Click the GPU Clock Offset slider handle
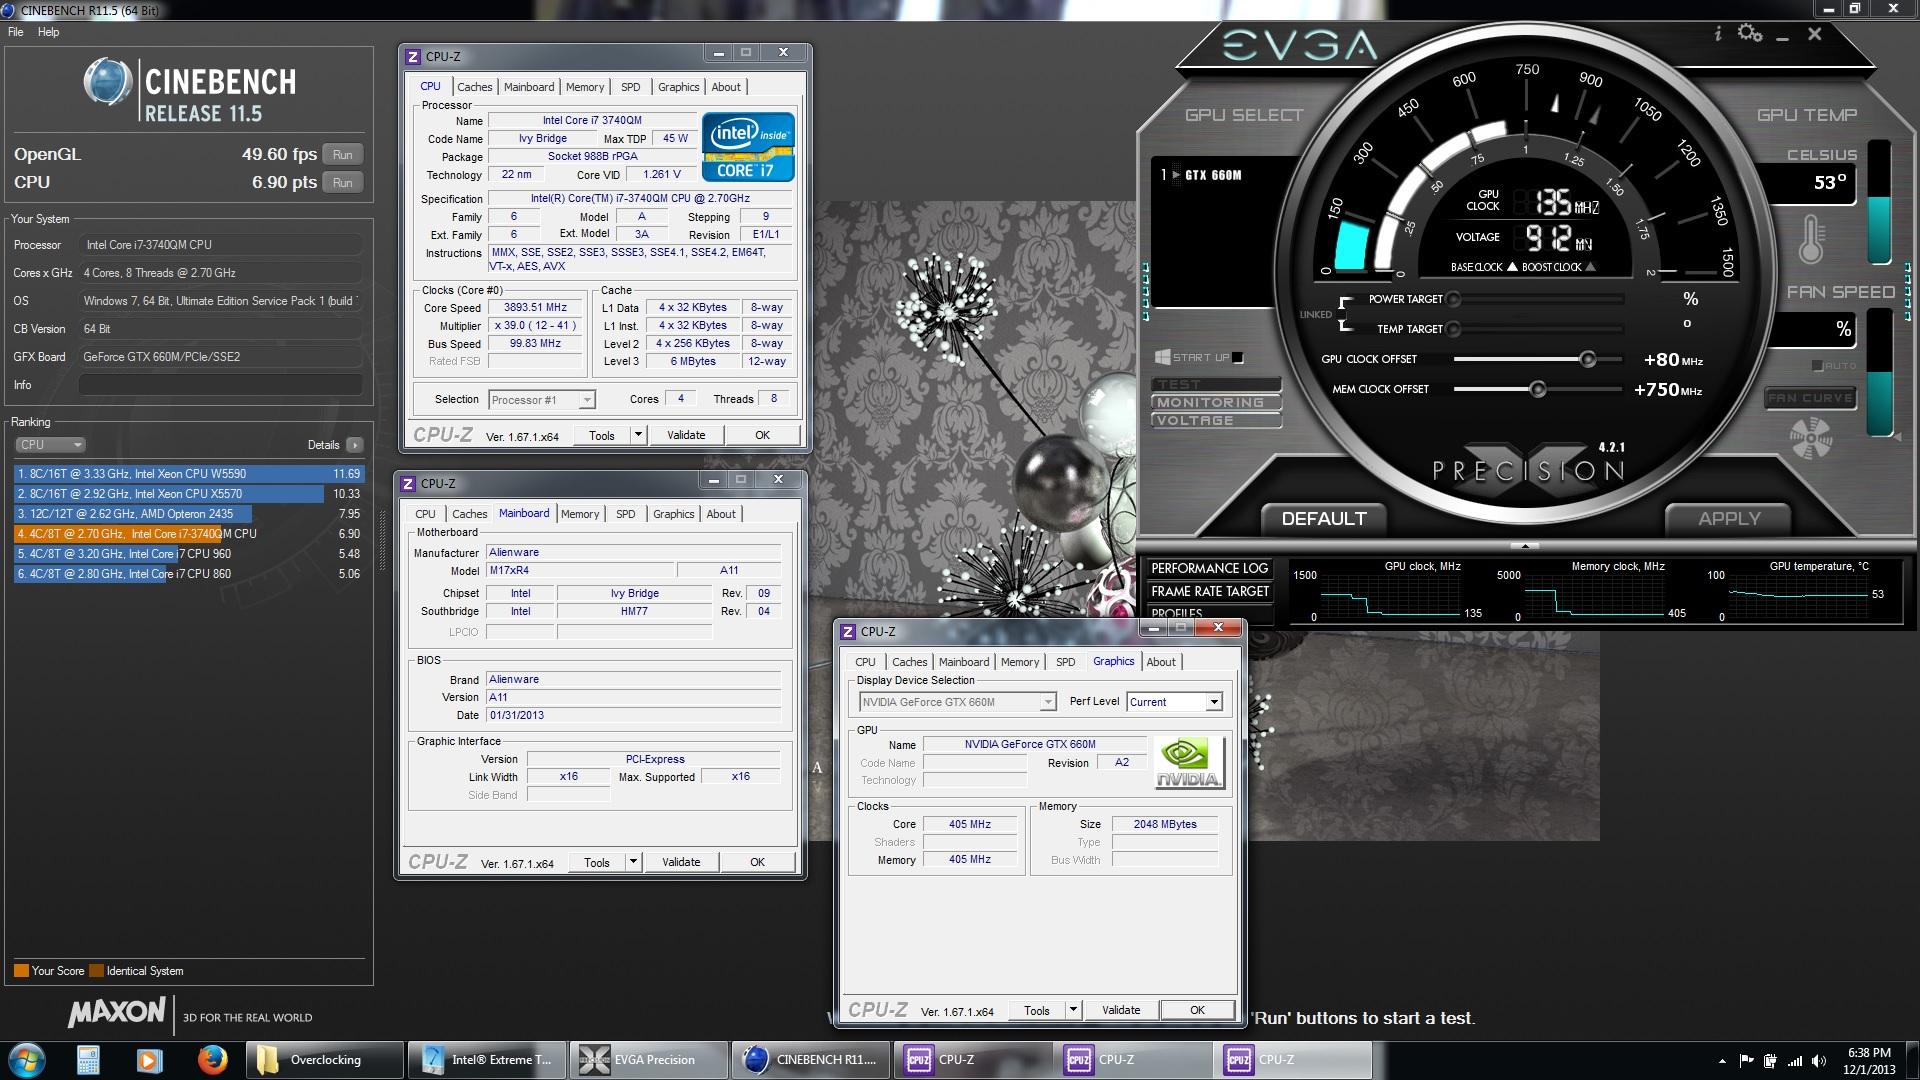1920x1080 pixels. coord(1587,359)
